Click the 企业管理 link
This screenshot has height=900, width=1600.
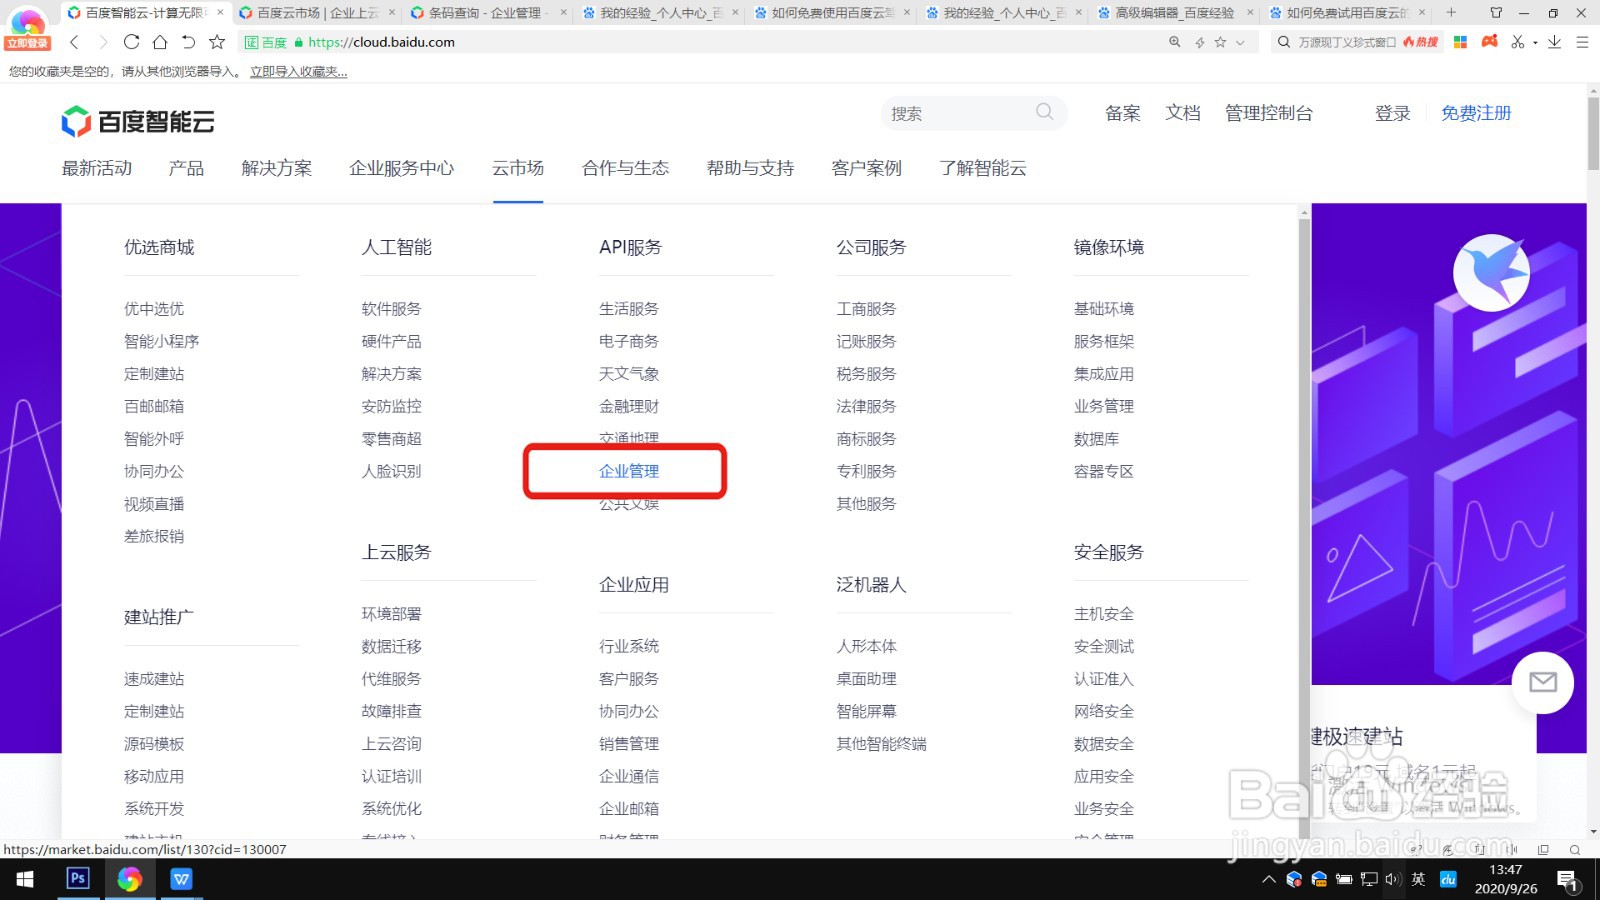(x=629, y=471)
